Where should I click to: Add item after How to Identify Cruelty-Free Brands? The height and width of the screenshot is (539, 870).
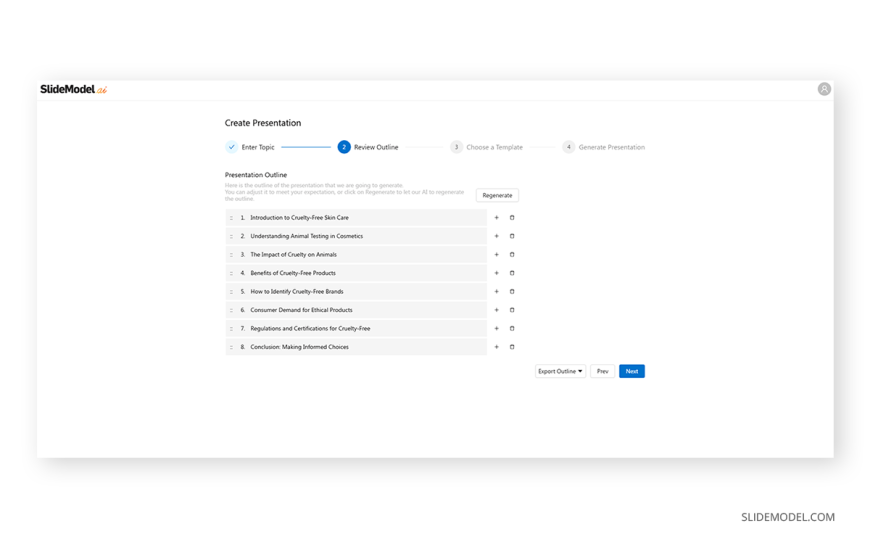(497, 291)
